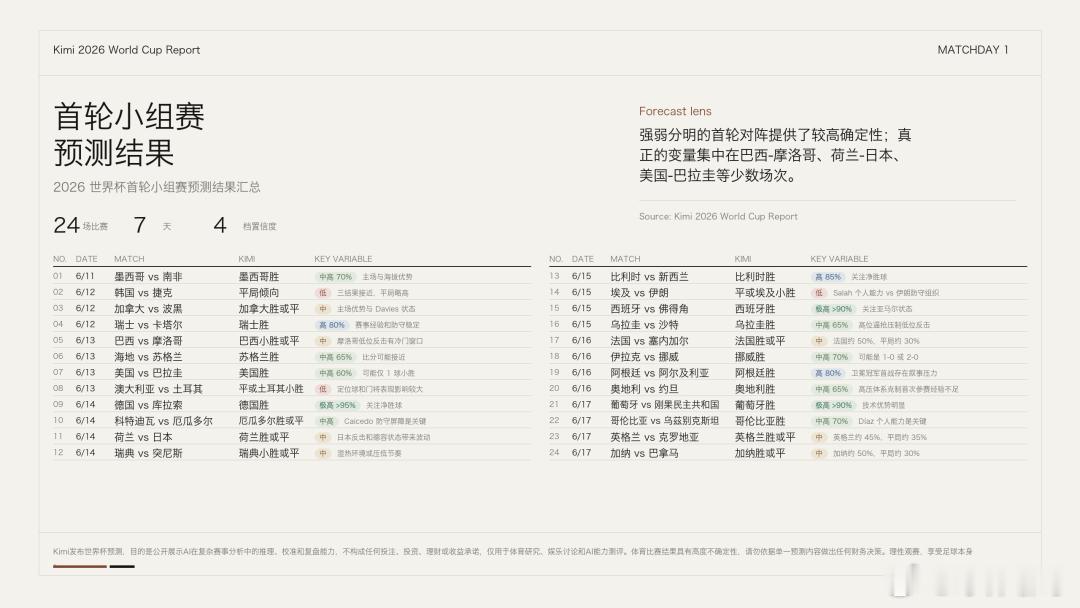Select match 科特迪瓦 vs 厄瓜多尔

tap(163, 421)
